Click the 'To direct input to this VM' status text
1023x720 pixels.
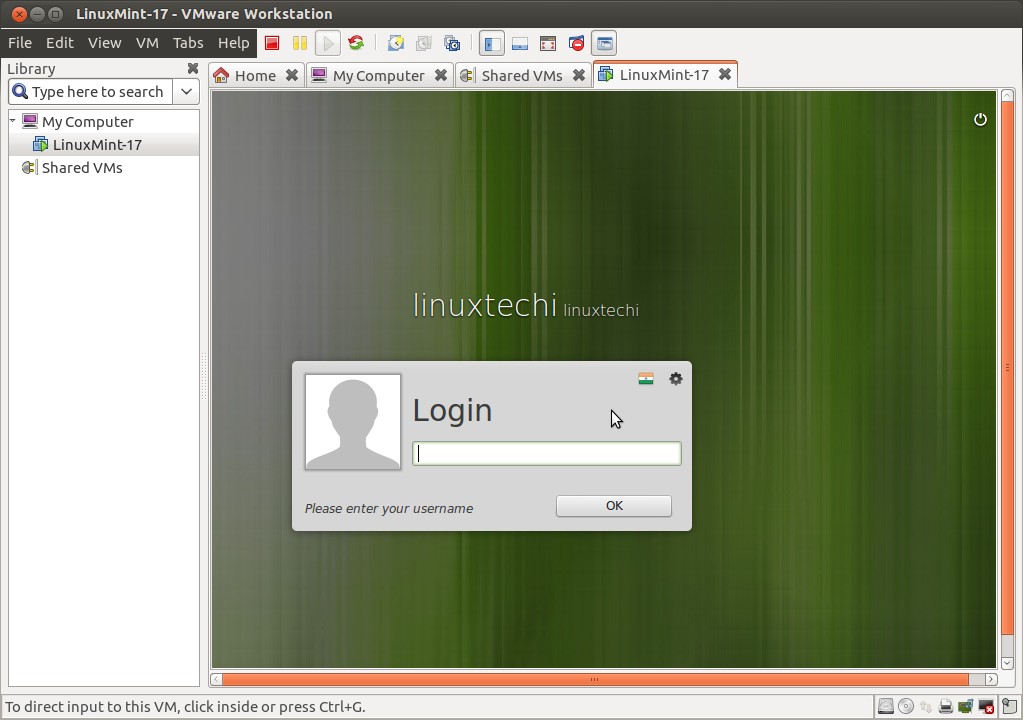pyautogui.click(x=185, y=707)
